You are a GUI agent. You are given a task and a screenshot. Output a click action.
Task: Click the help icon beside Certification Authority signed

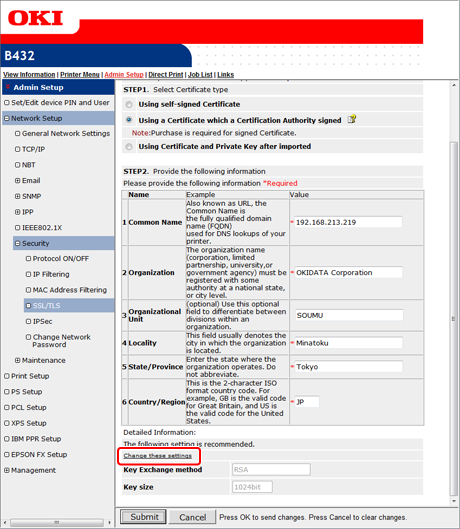[352, 119]
